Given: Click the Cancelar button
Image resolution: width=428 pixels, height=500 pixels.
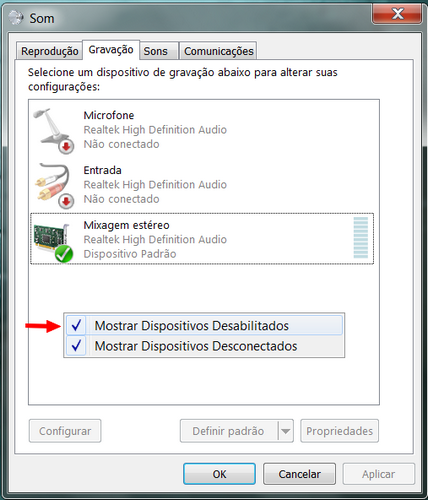Looking at the screenshot, I should (299, 474).
